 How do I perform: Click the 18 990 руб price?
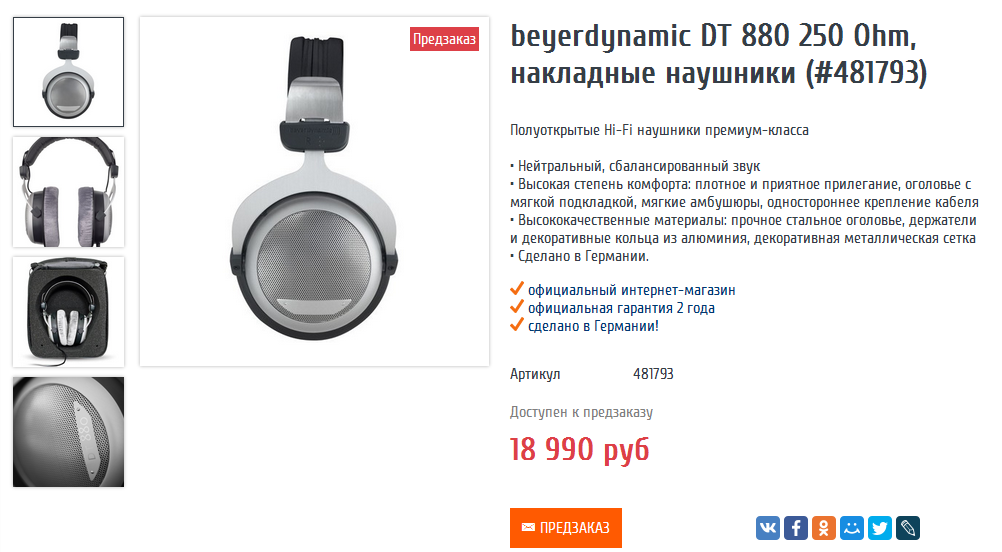580,449
